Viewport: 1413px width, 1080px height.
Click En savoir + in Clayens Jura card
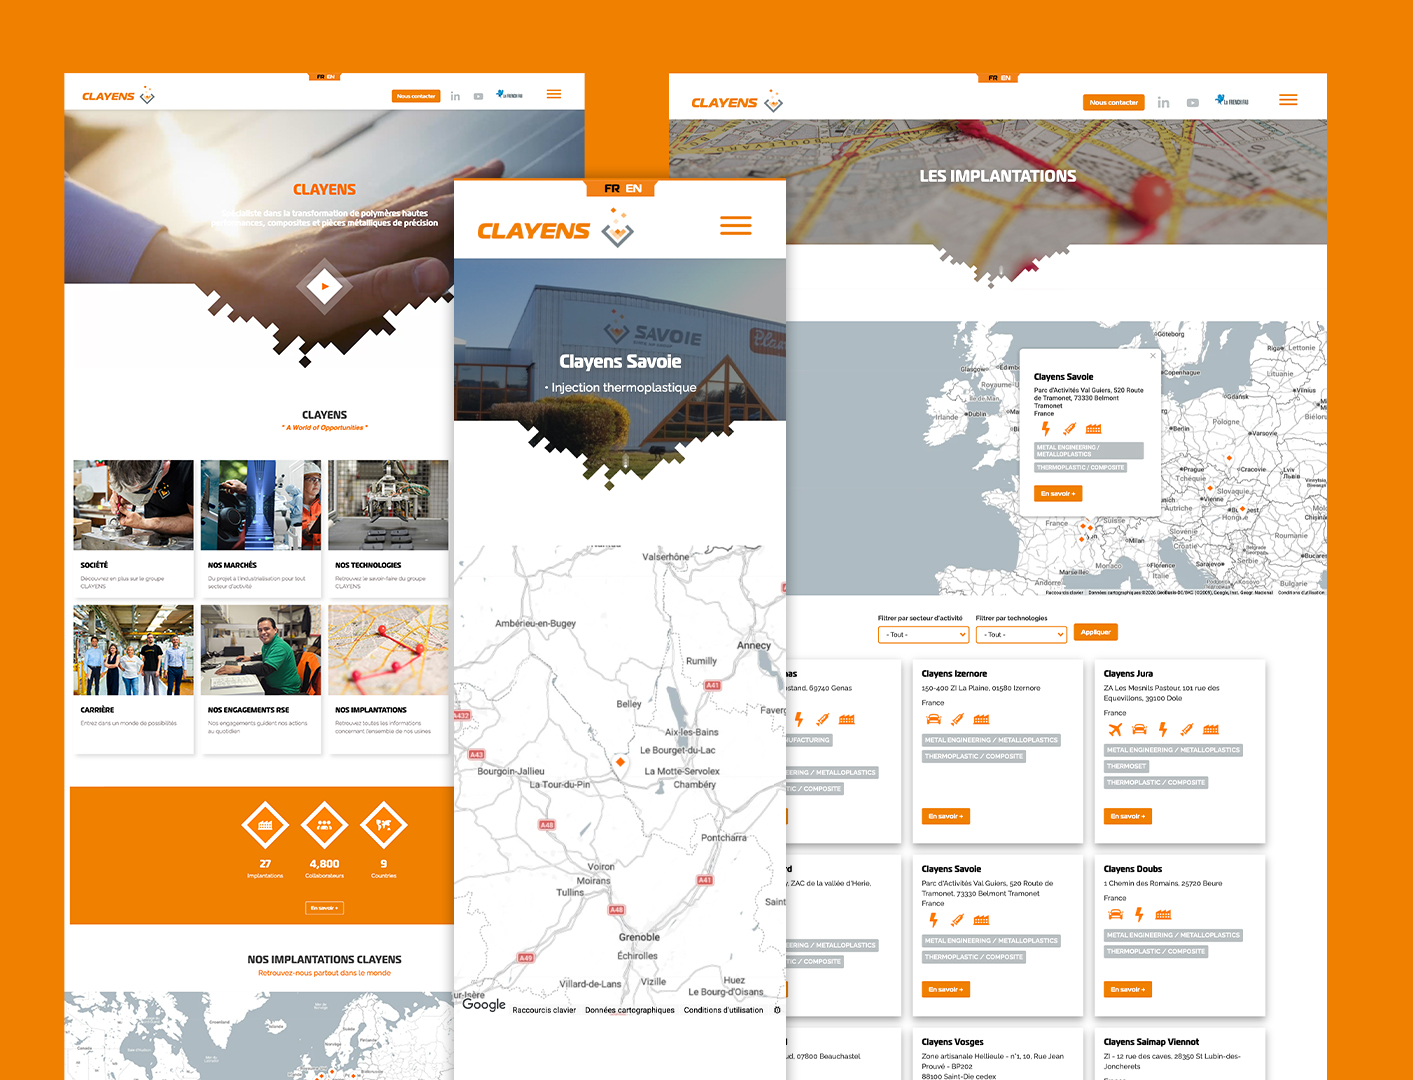[1128, 816]
